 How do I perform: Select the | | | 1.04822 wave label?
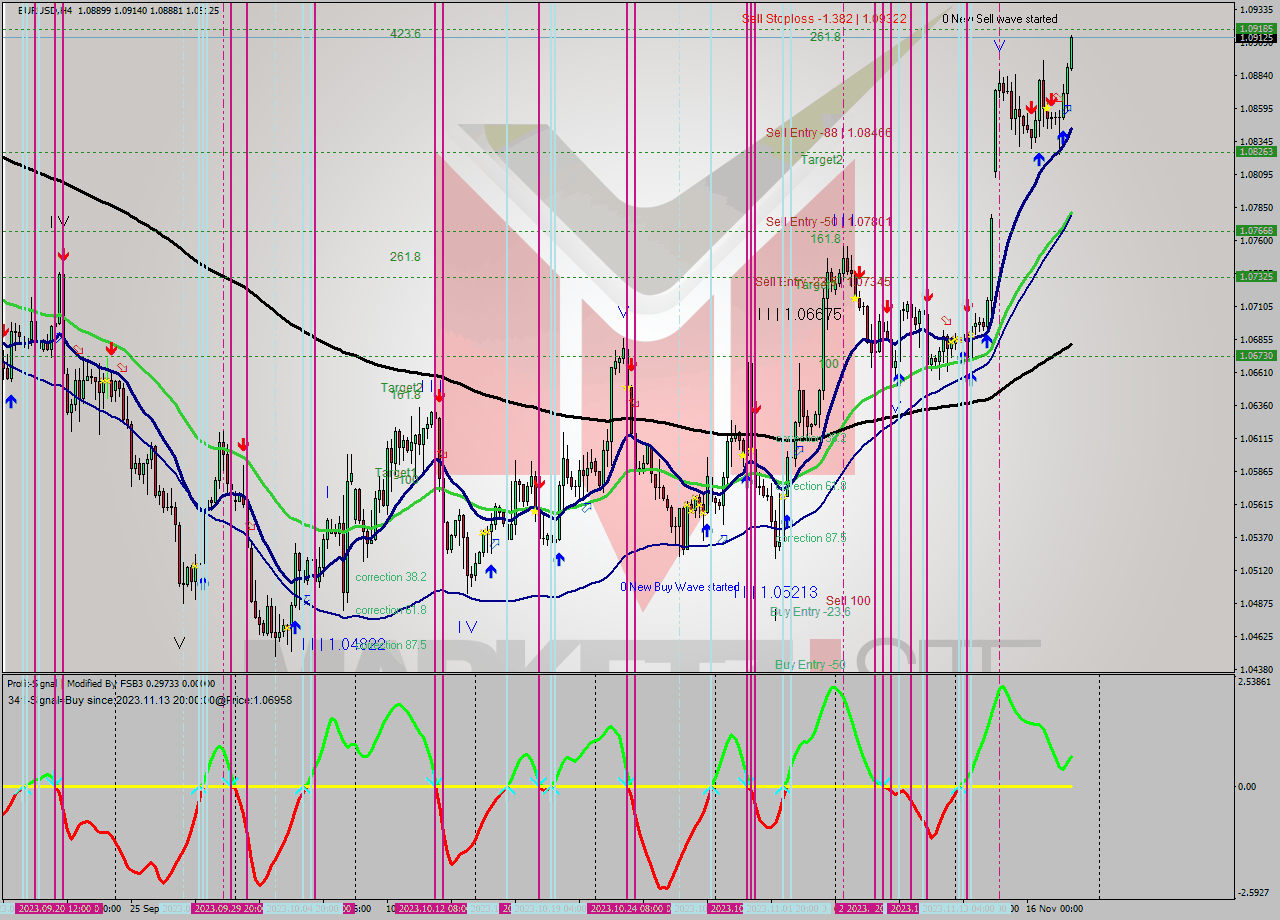click(x=342, y=644)
